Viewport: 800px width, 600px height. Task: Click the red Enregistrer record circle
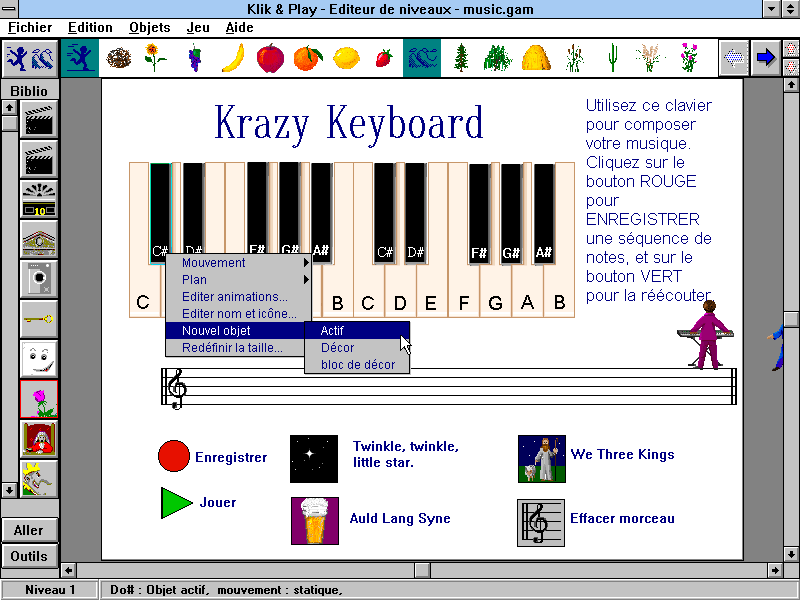coord(174,456)
